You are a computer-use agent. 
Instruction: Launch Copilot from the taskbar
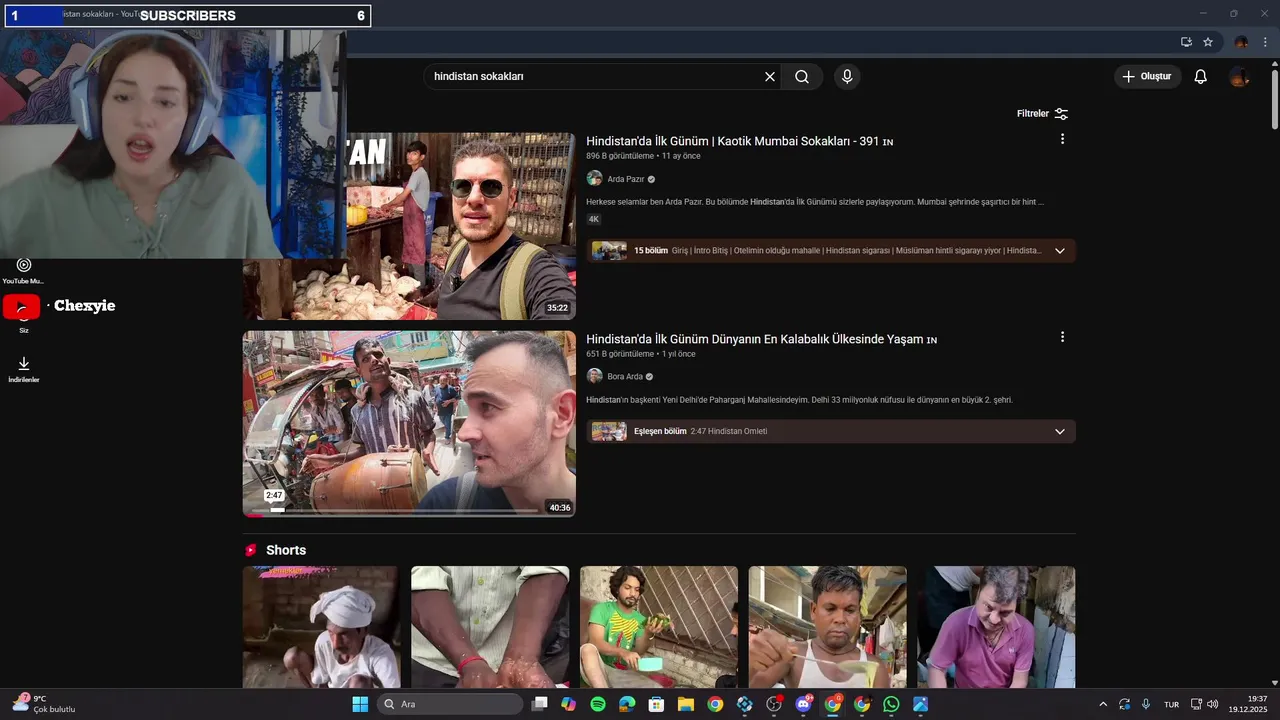point(569,704)
